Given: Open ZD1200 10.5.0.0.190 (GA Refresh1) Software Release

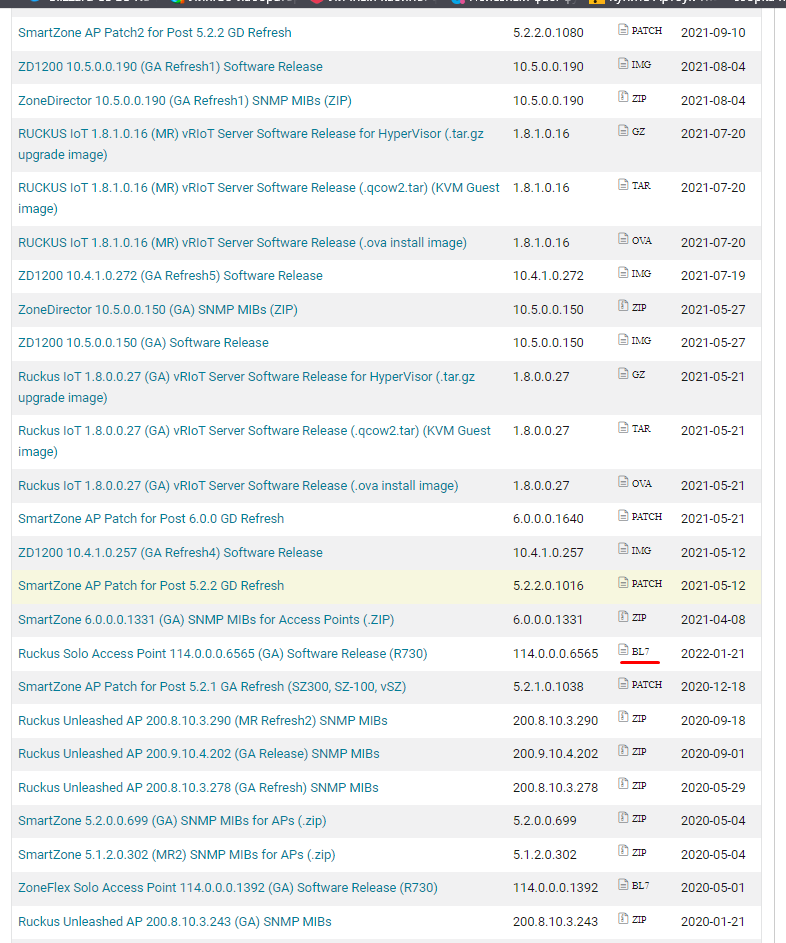Looking at the screenshot, I should 170,67.
